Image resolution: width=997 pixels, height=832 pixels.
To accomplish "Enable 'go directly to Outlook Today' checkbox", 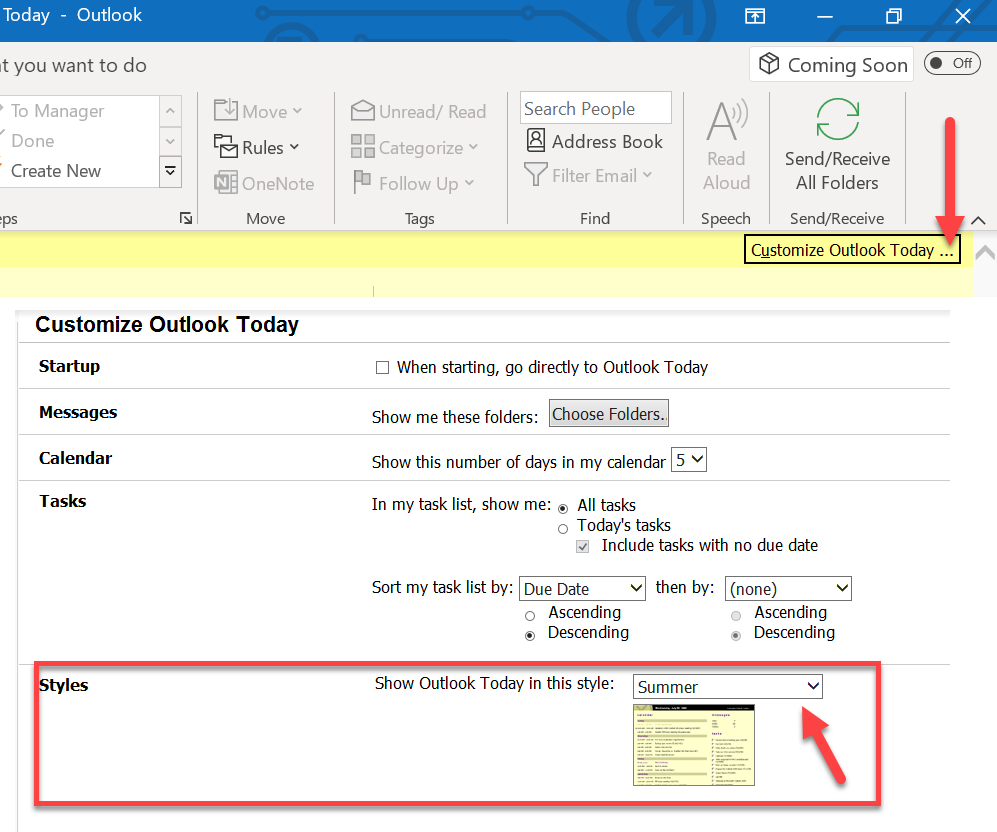I will point(382,367).
